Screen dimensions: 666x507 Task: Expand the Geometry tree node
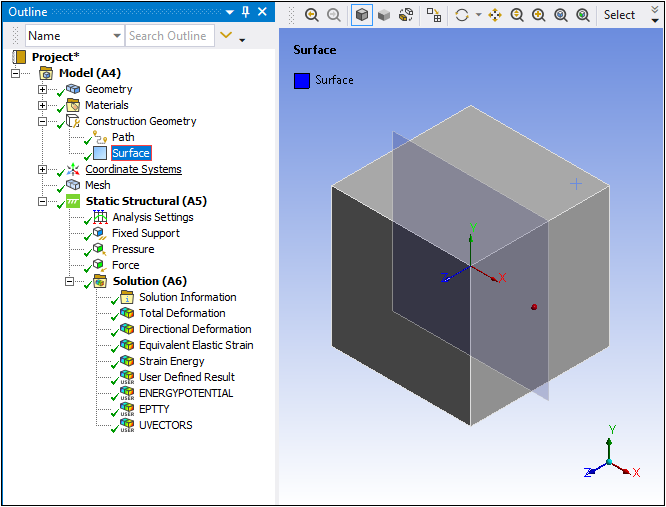coord(42,89)
